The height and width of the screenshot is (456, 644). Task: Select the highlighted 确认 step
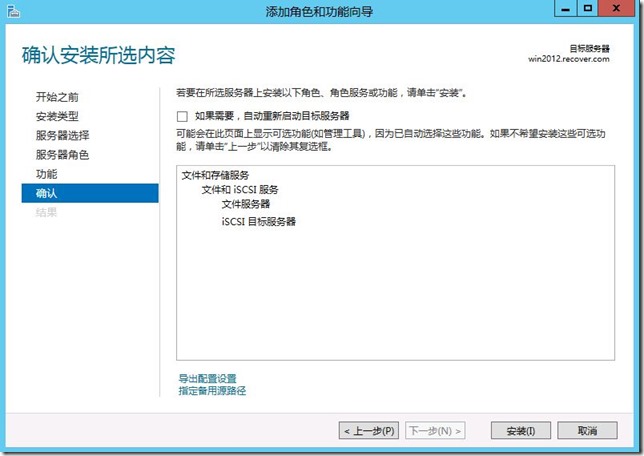(x=90, y=193)
